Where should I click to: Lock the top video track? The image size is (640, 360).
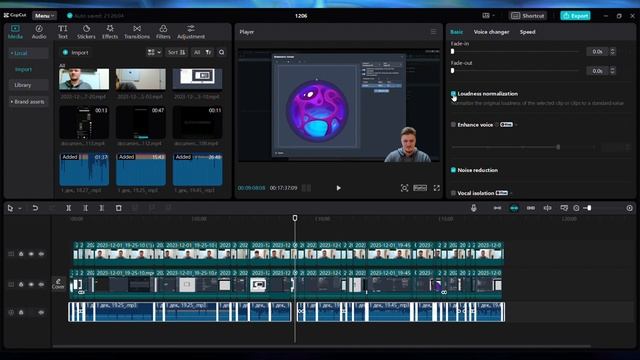click(x=21, y=254)
